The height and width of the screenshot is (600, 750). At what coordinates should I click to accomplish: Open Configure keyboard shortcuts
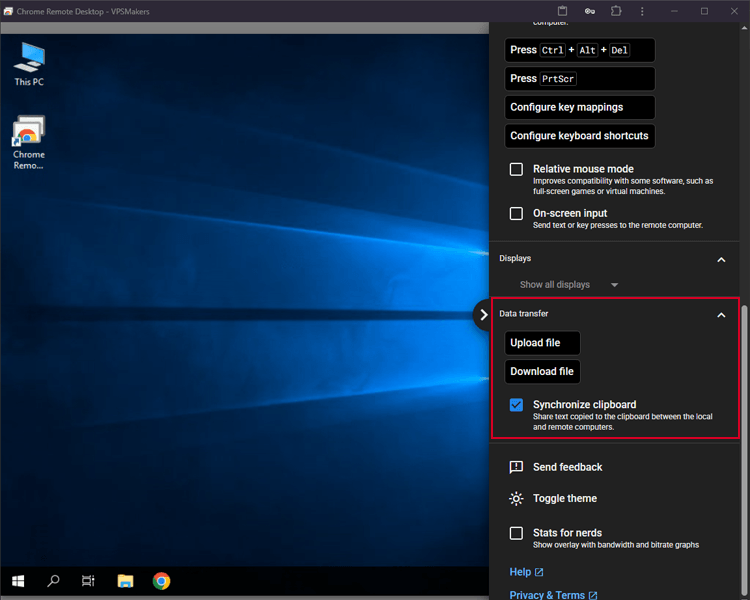[x=580, y=136]
